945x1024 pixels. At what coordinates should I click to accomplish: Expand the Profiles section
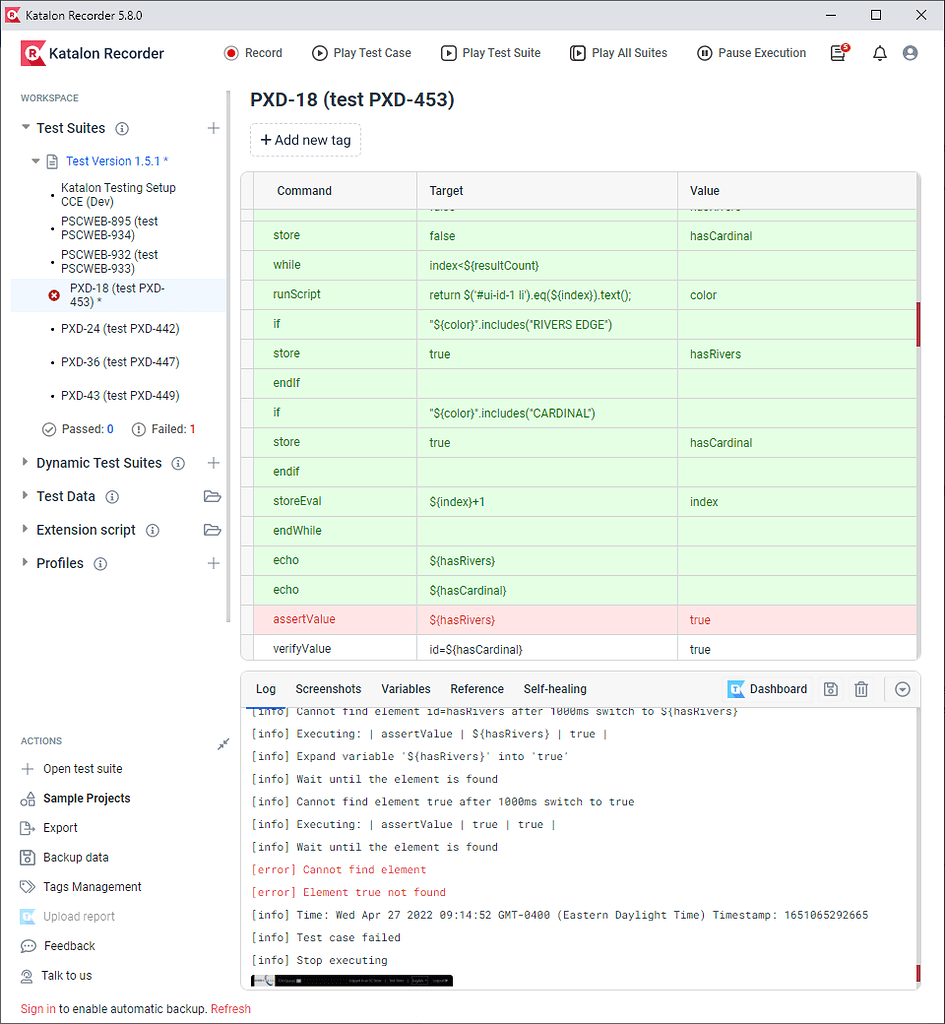click(25, 562)
